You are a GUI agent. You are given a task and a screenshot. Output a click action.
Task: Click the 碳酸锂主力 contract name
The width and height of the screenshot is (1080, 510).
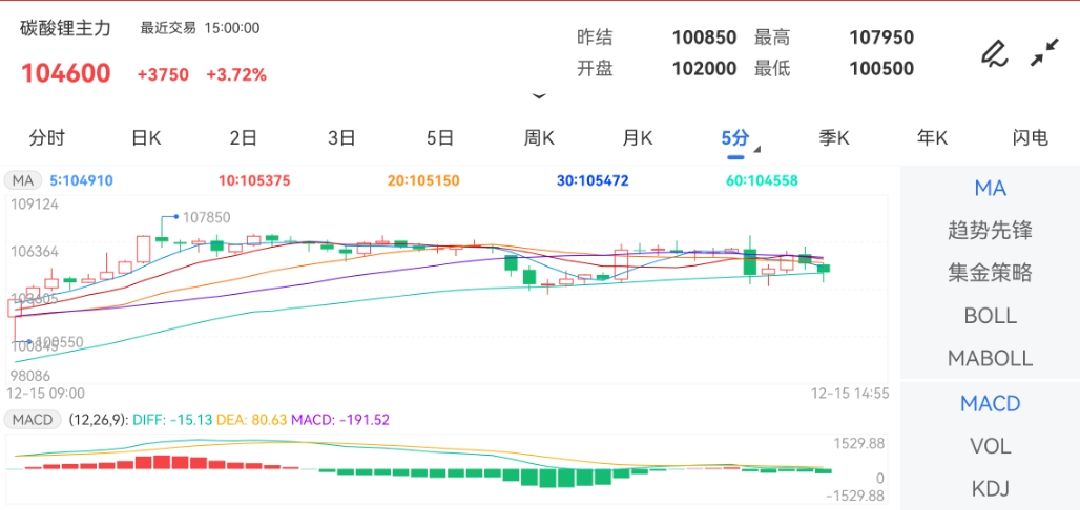click(x=65, y=28)
